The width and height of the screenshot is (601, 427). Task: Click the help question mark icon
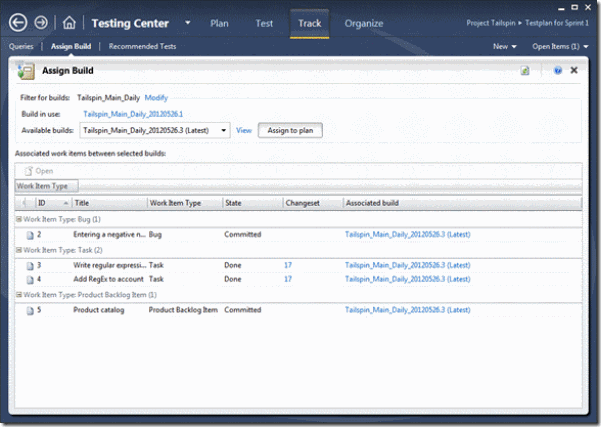(557, 71)
